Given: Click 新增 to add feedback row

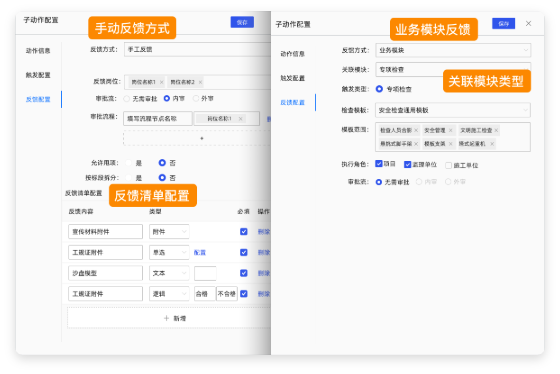Looking at the screenshot, I should (175, 318).
